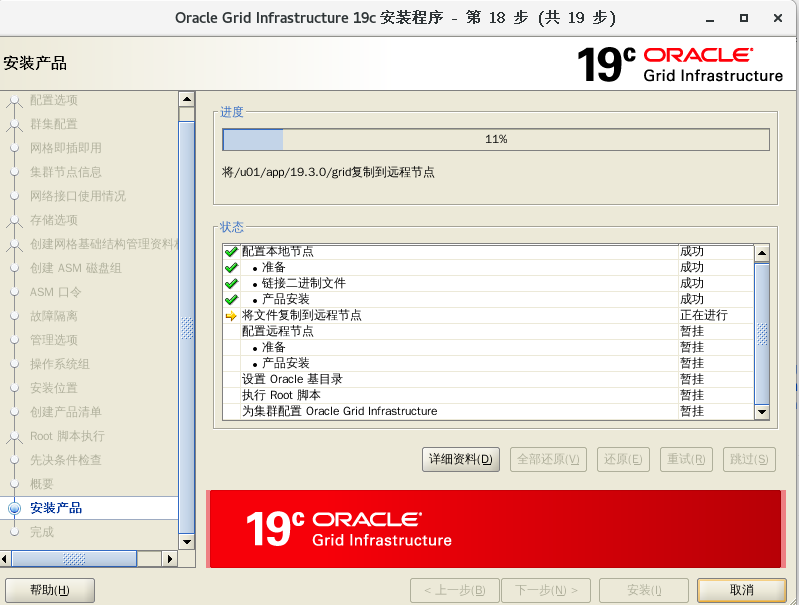The height and width of the screenshot is (605, 799).
Task: Select 创建 ASM 磁盘组 step
Action: coord(75,268)
